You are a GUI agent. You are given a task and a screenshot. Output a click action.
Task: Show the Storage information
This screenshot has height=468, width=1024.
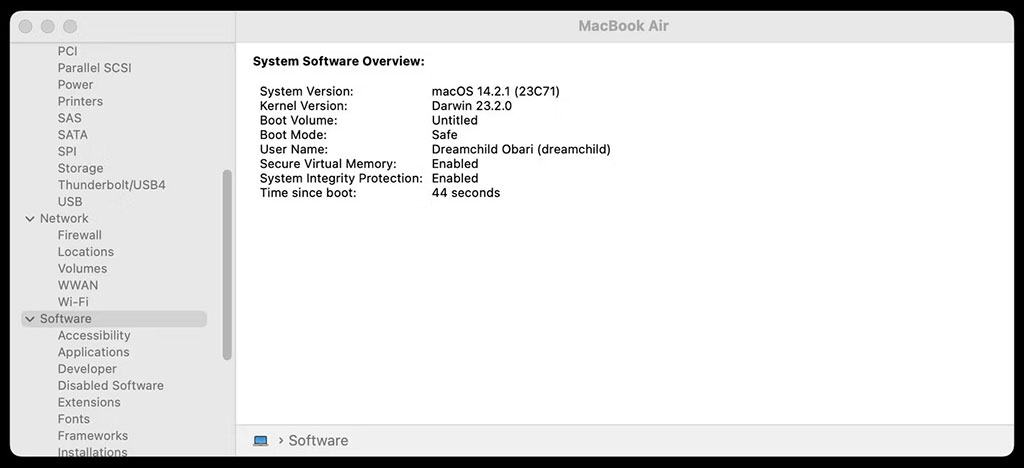click(x=80, y=168)
